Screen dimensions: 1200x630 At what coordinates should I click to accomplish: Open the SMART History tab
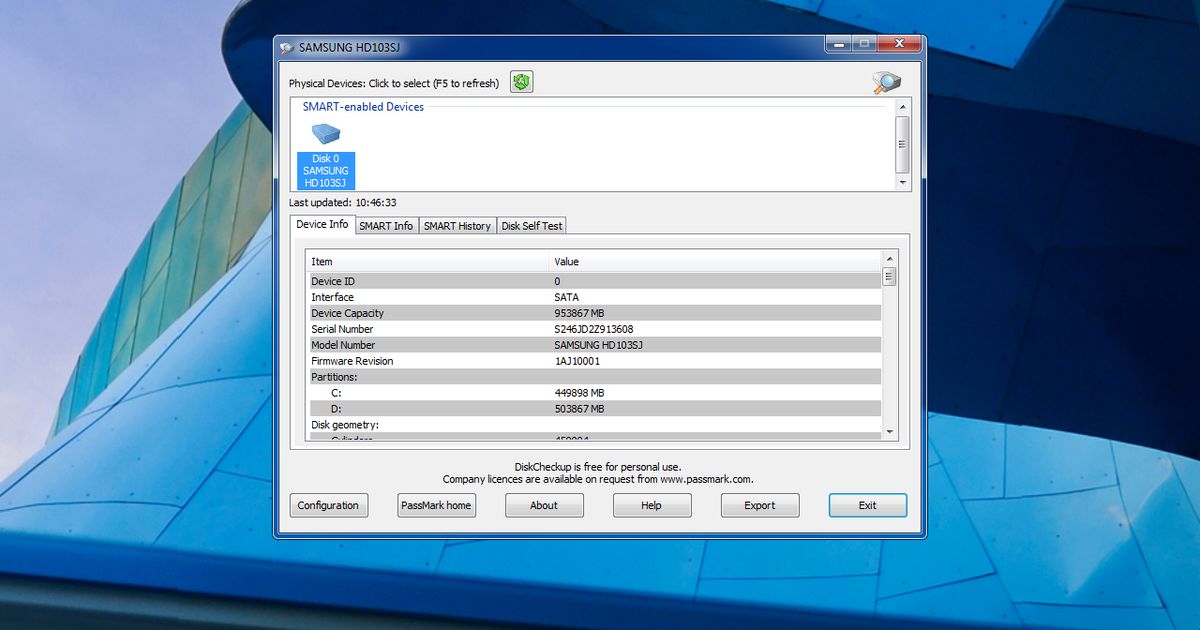tap(457, 225)
